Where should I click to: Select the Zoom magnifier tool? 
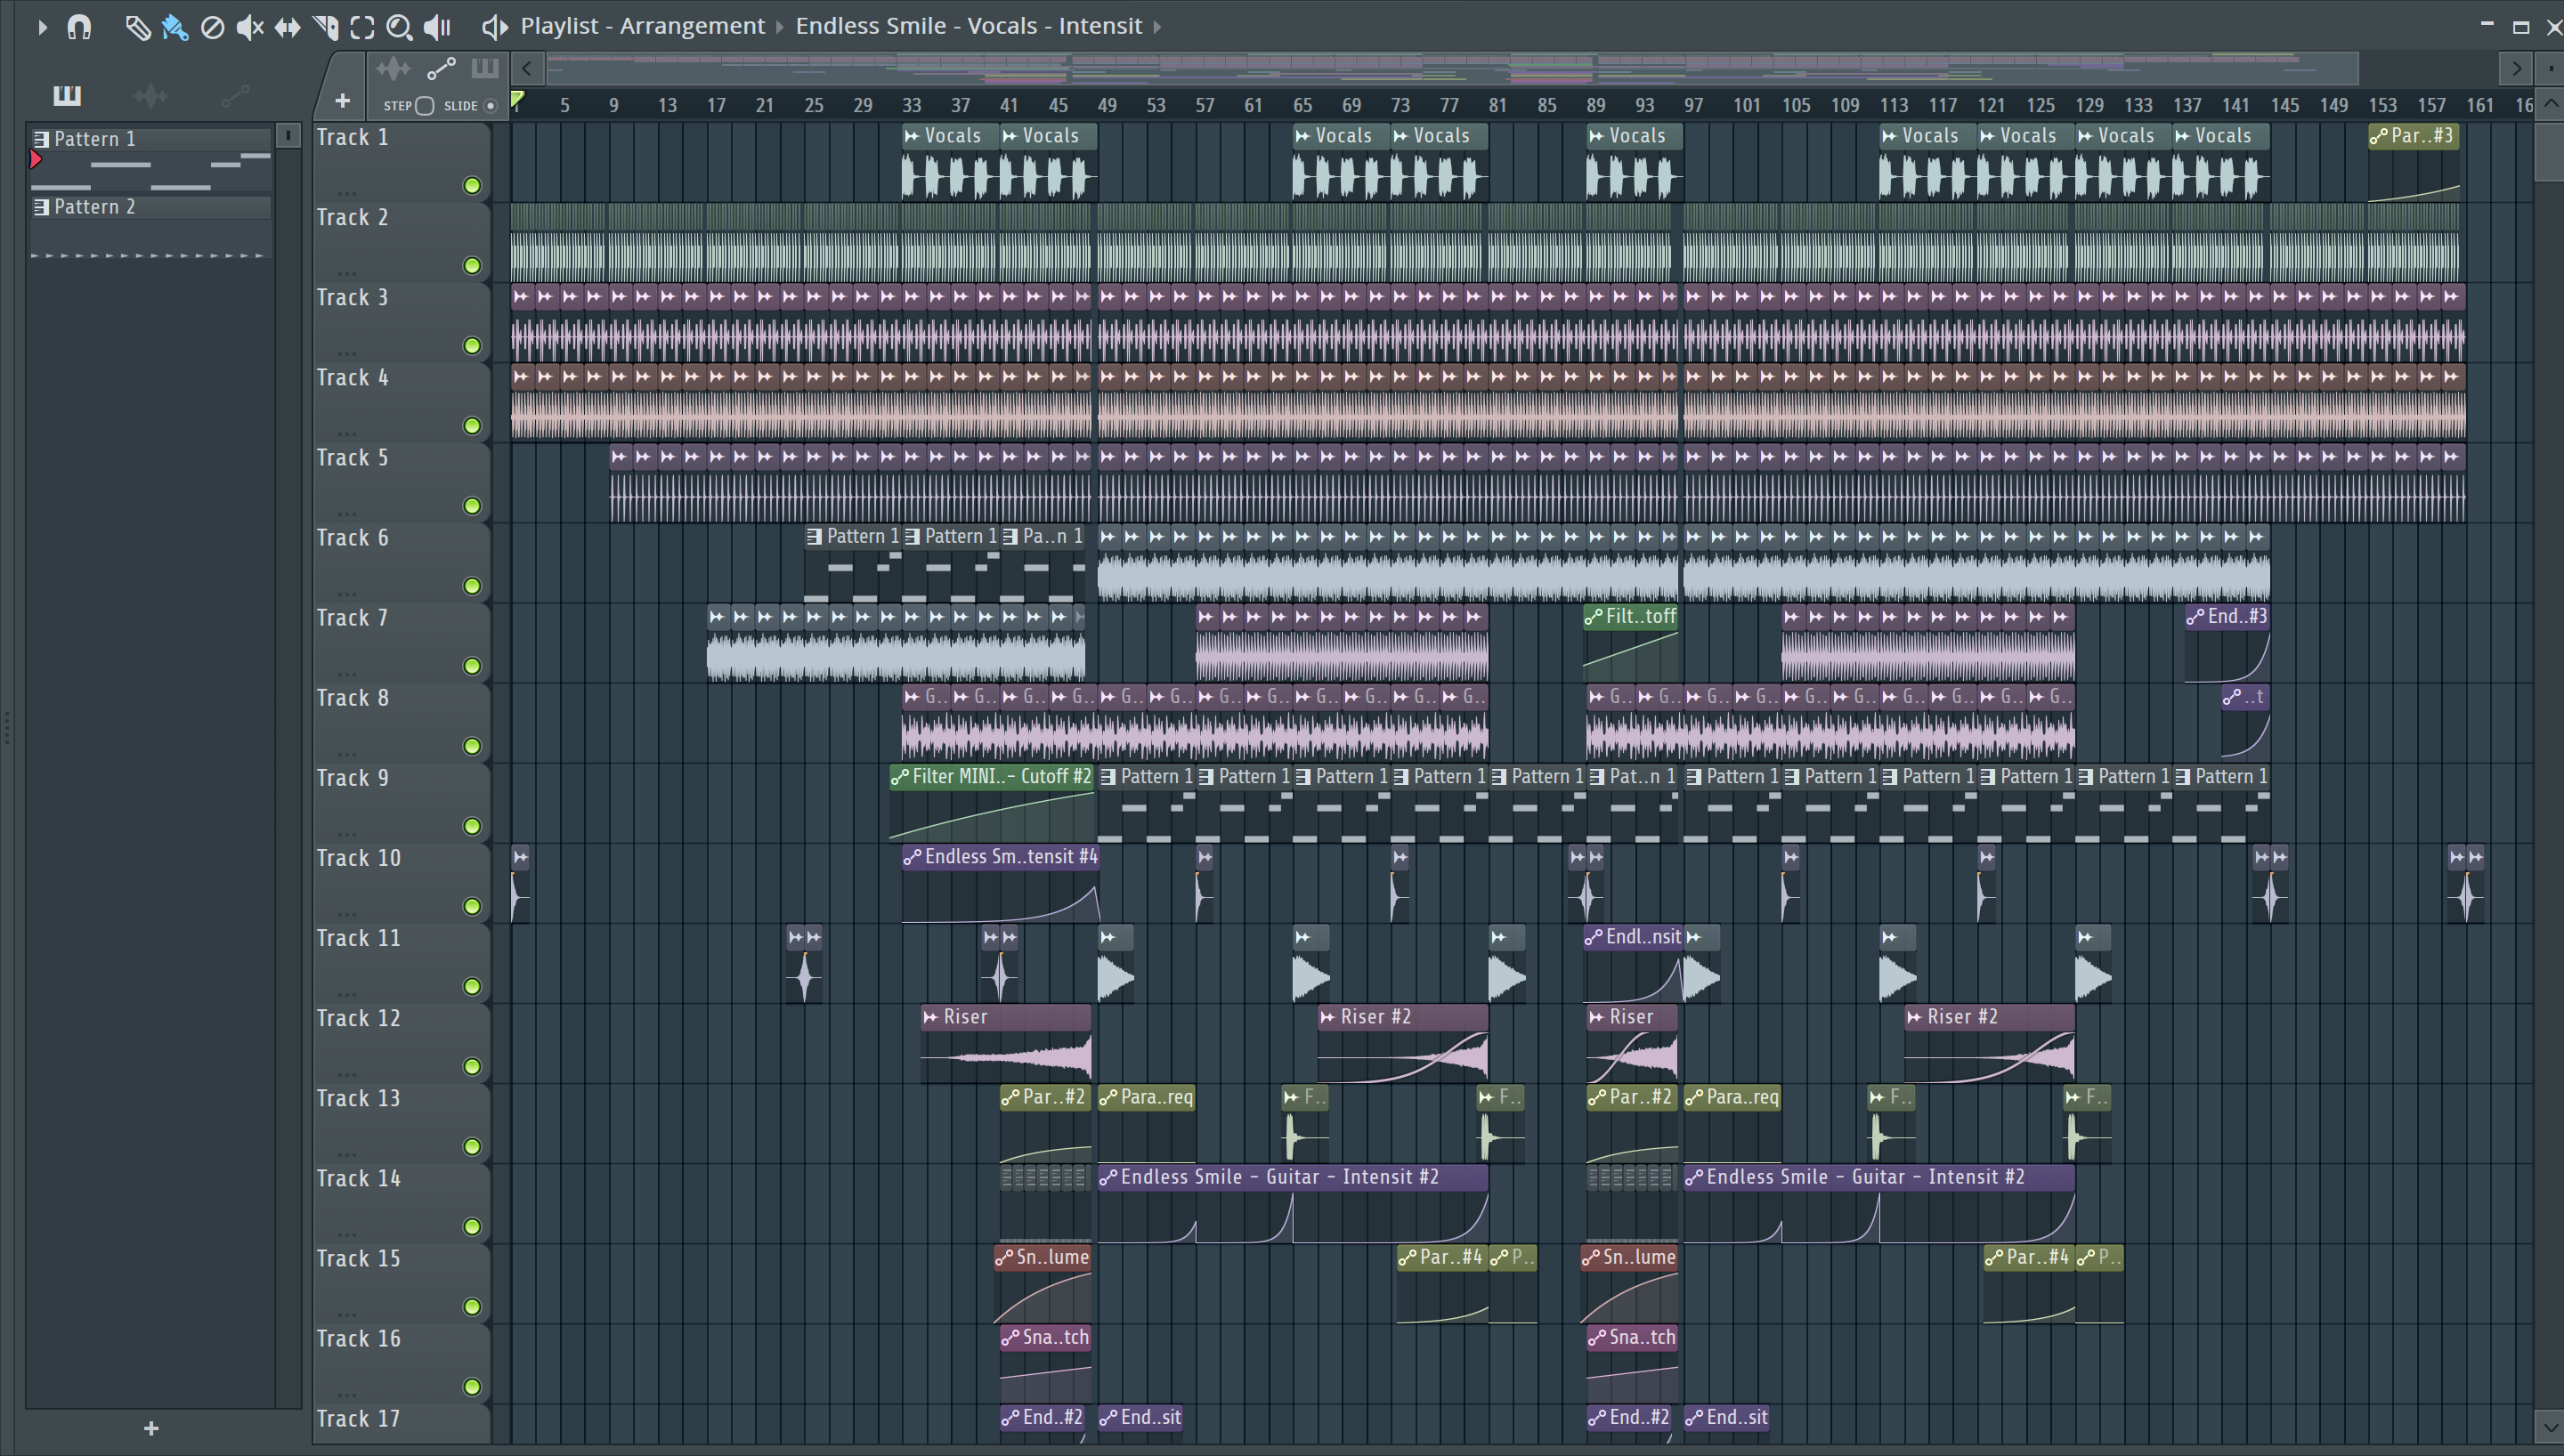tap(399, 27)
